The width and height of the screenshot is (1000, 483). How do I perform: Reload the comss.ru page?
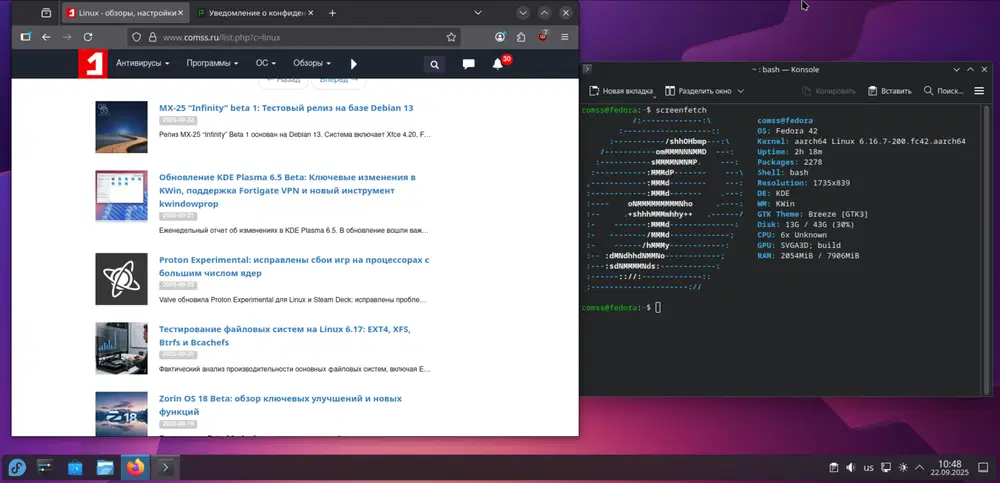(88, 37)
